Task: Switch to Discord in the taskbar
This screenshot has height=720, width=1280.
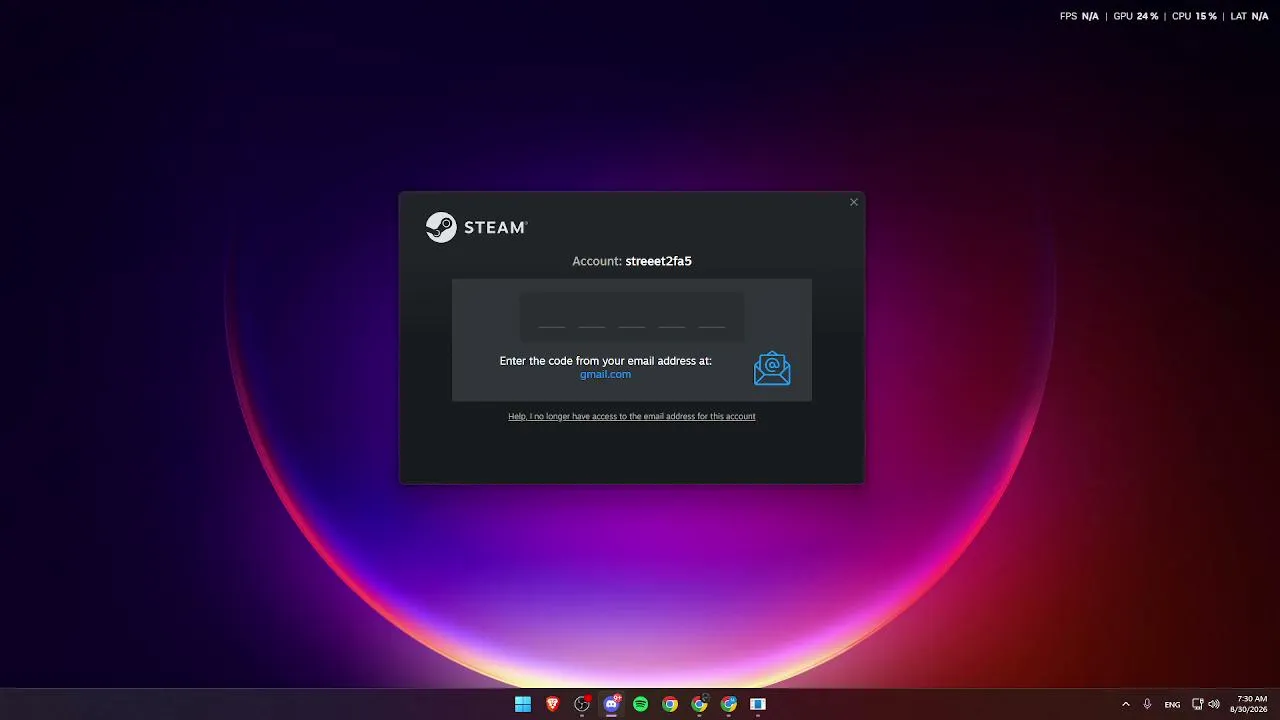Action: (x=612, y=704)
